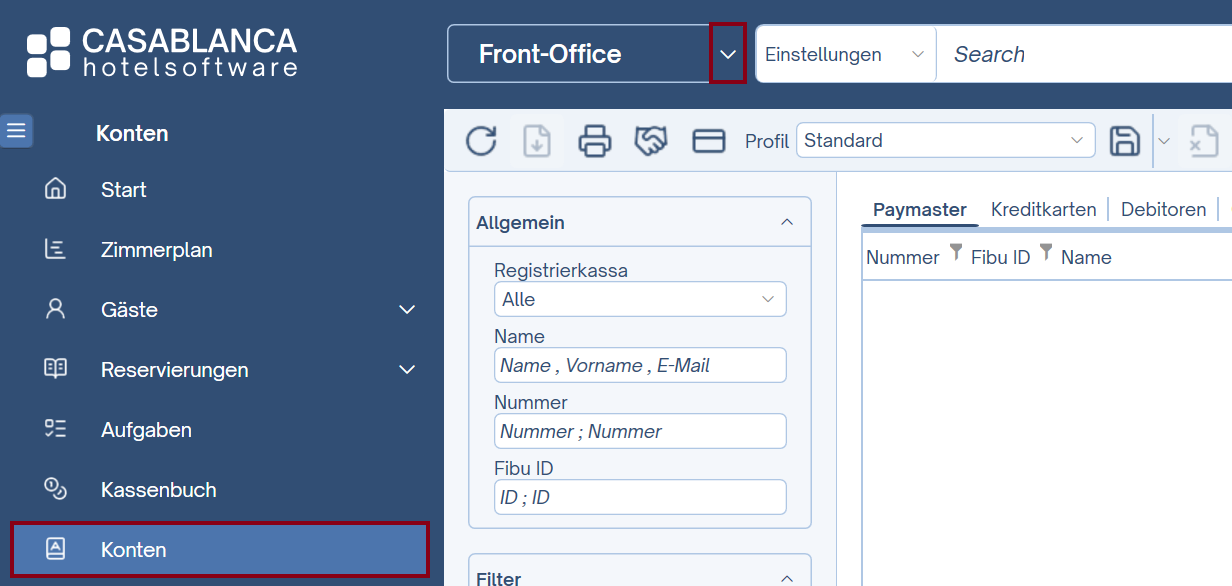Image resolution: width=1232 pixels, height=586 pixels.
Task: Click the refresh icon in the toolbar
Action: 481,141
